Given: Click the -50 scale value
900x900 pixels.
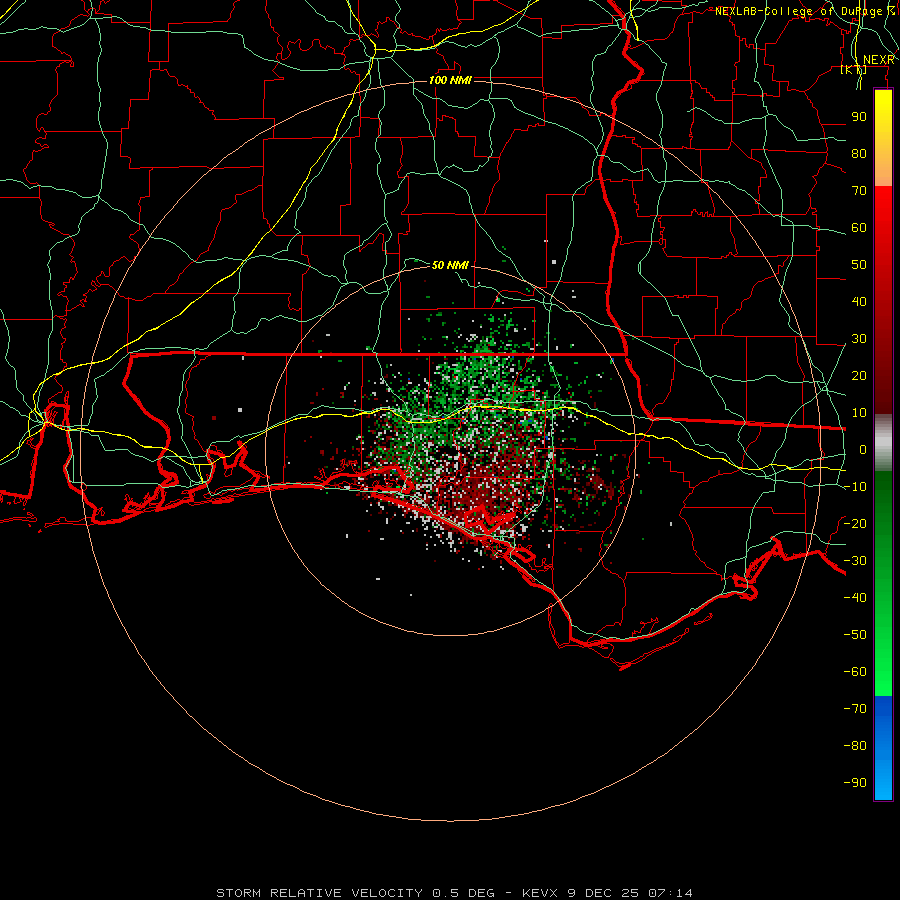Looking at the screenshot, I should click(x=855, y=635).
